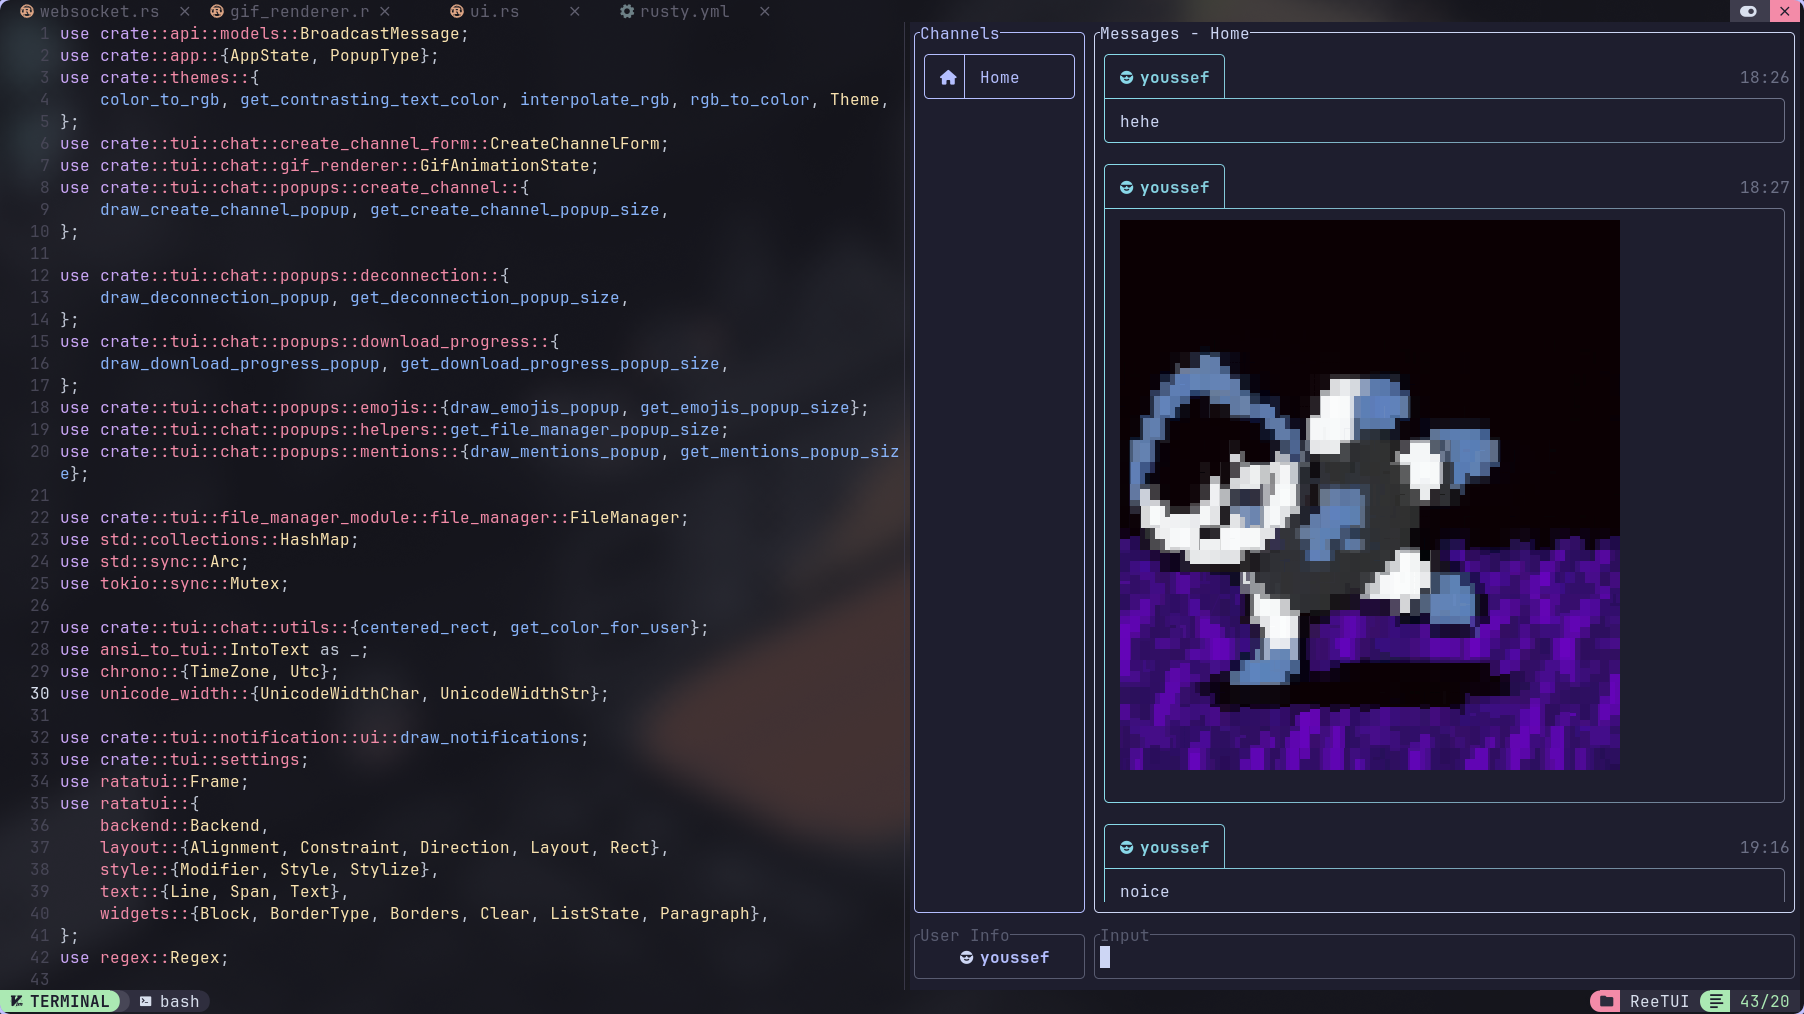
Task: Click the avatar icon in User Info
Action: 966,957
